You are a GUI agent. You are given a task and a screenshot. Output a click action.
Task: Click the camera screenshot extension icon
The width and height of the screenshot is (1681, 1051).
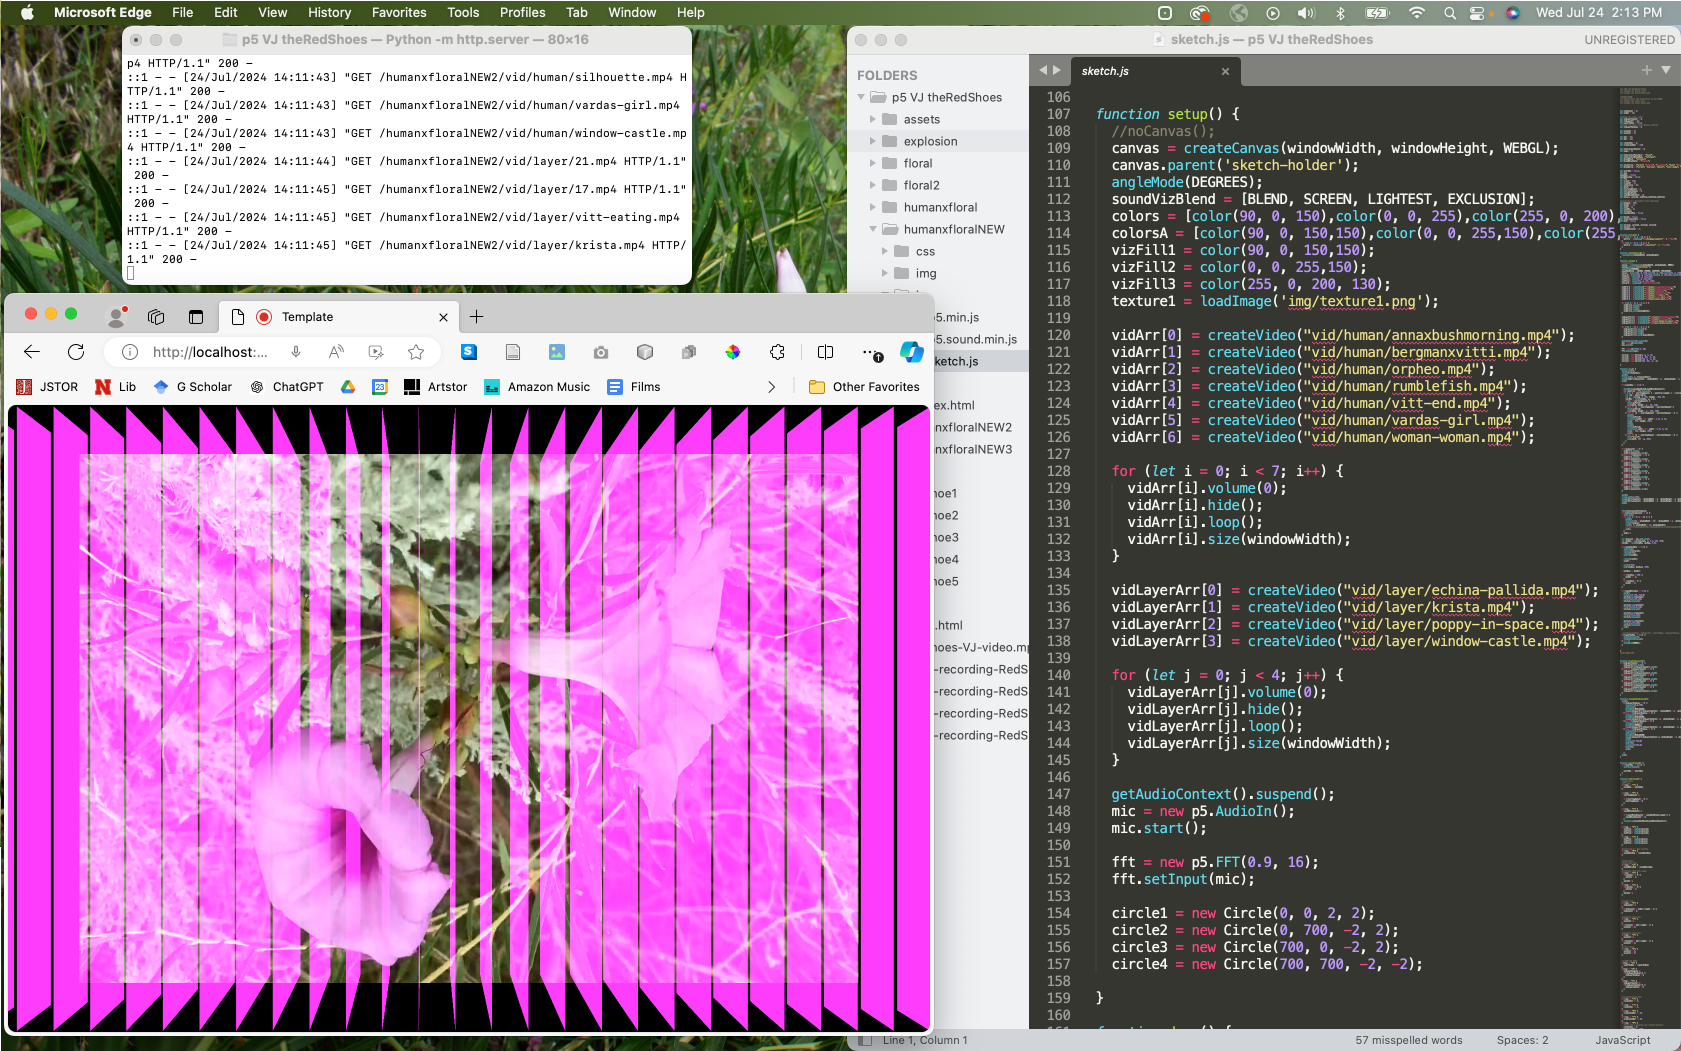tap(600, 352)
